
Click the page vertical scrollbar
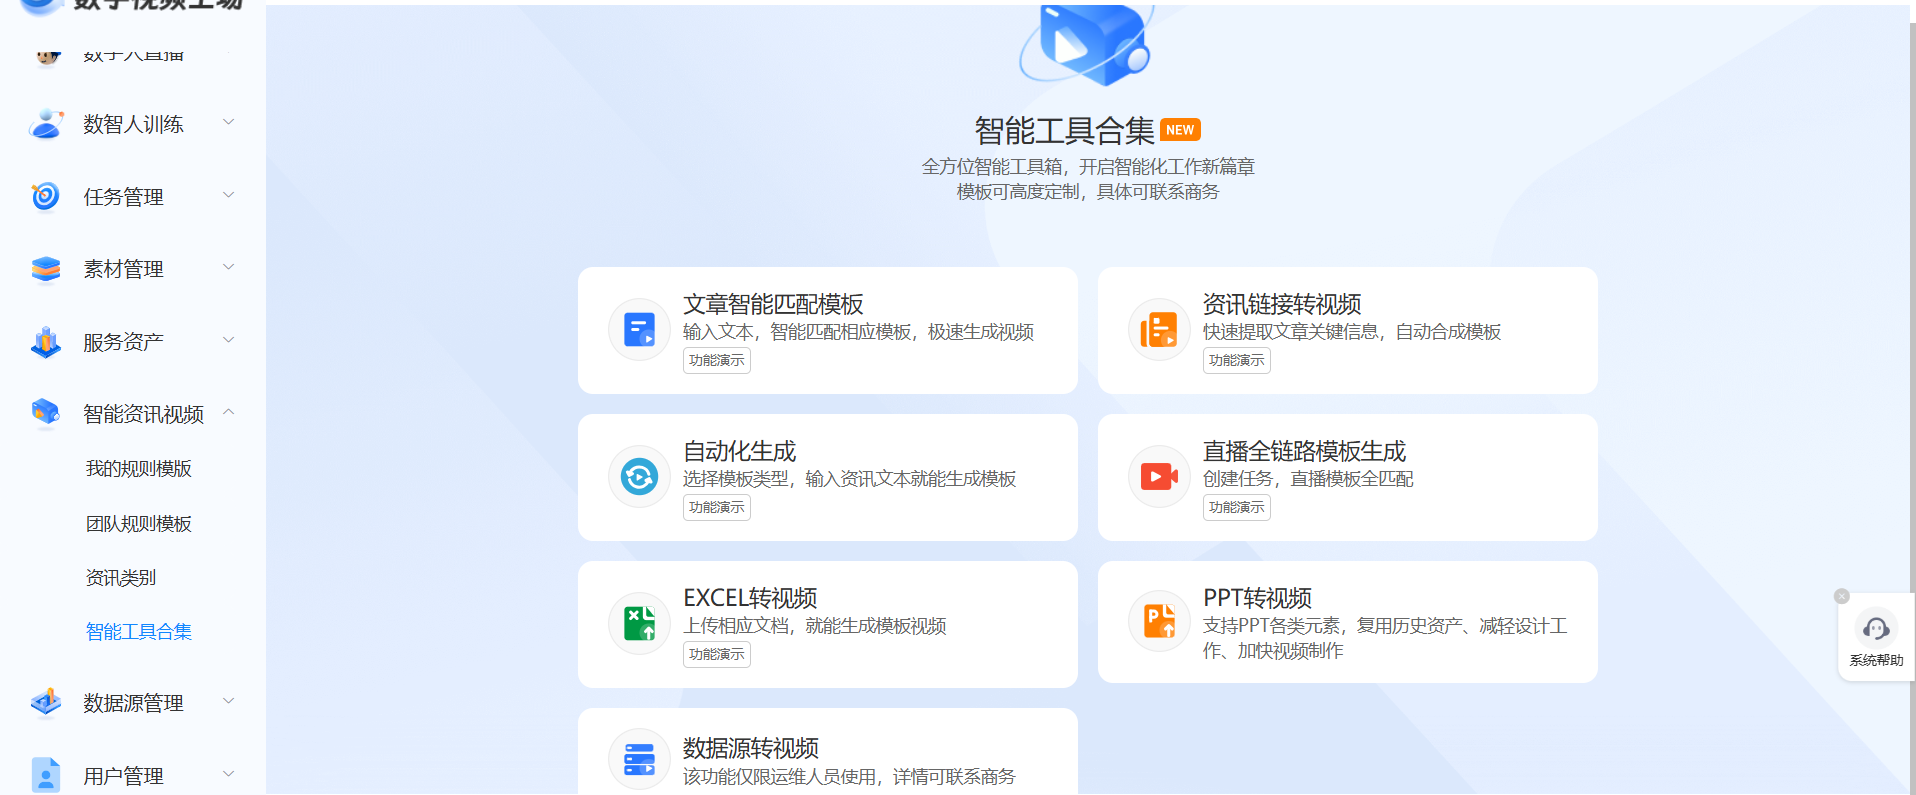click(x=1911, y=400)
